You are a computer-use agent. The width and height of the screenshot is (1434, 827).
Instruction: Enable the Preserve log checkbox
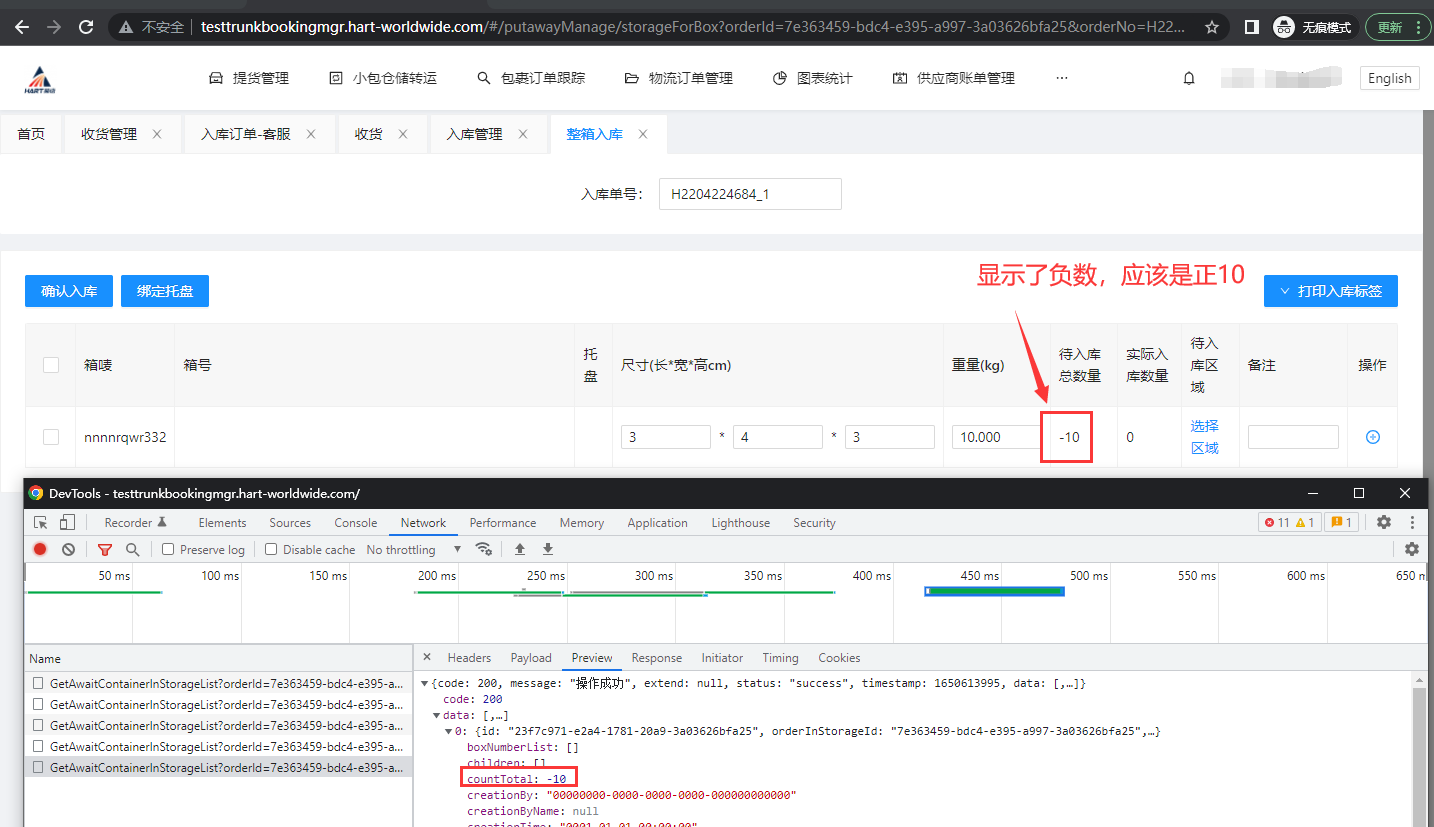pos(168,549)
